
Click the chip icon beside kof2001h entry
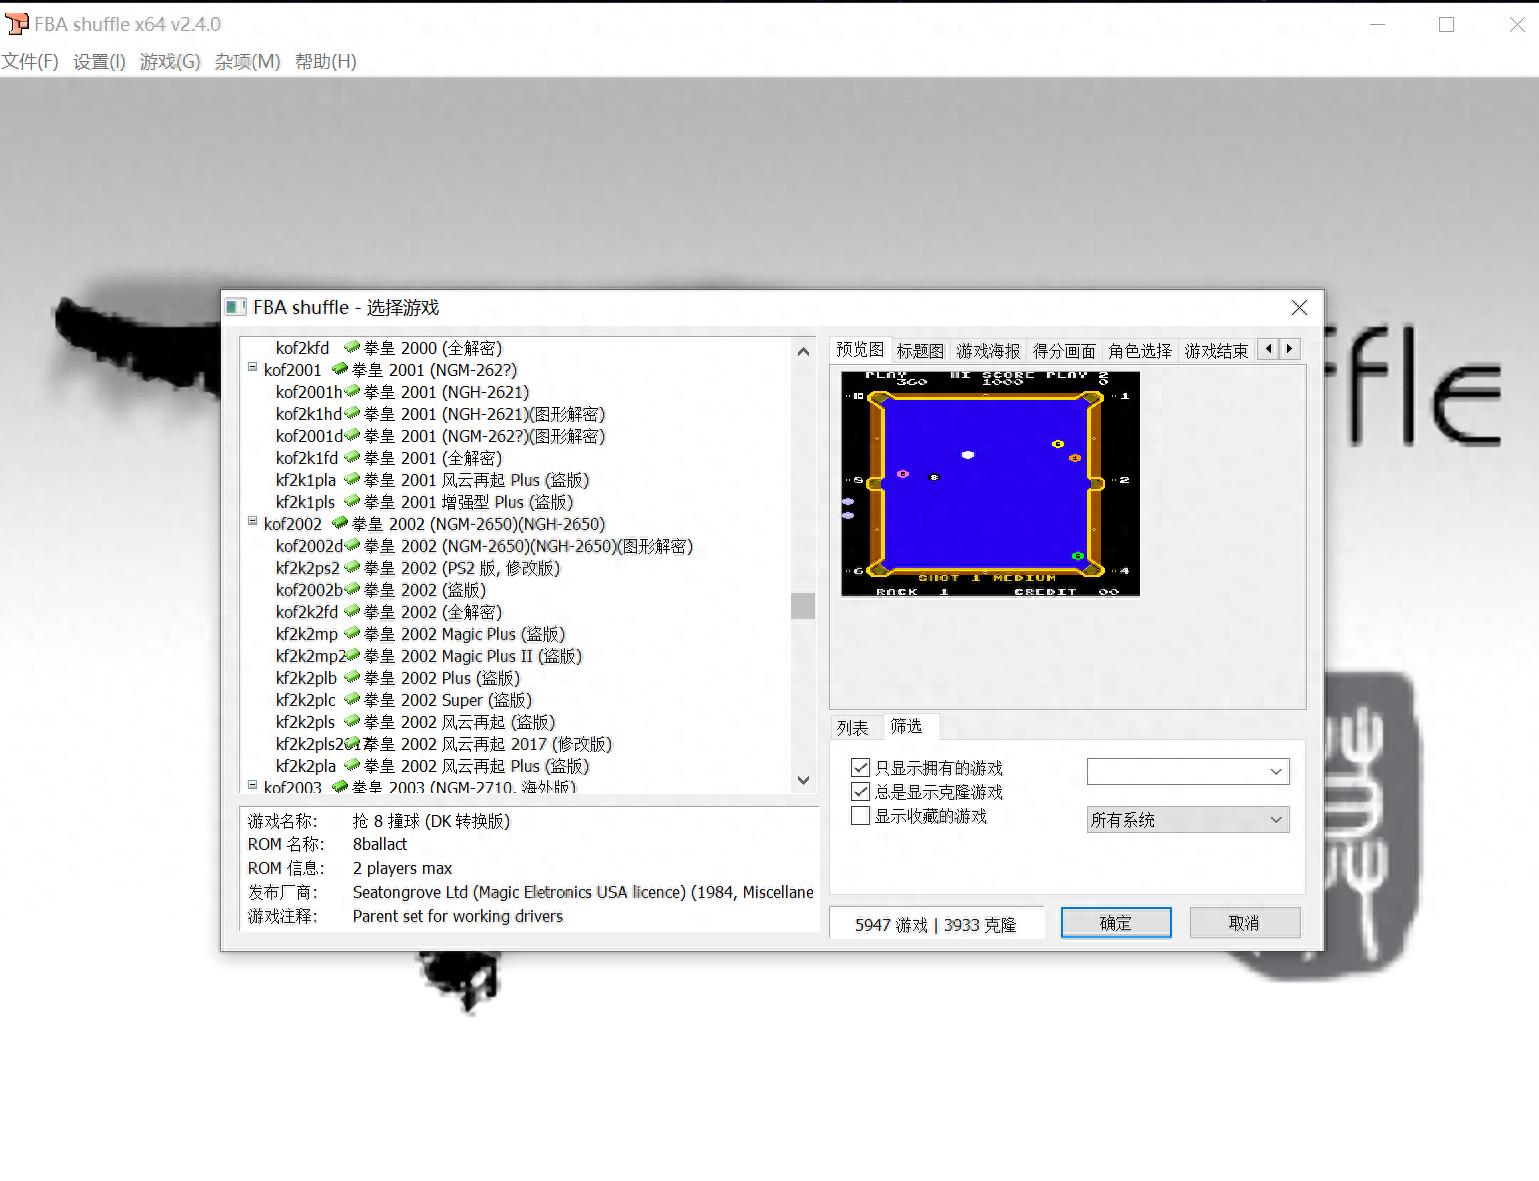coord(352,391)
